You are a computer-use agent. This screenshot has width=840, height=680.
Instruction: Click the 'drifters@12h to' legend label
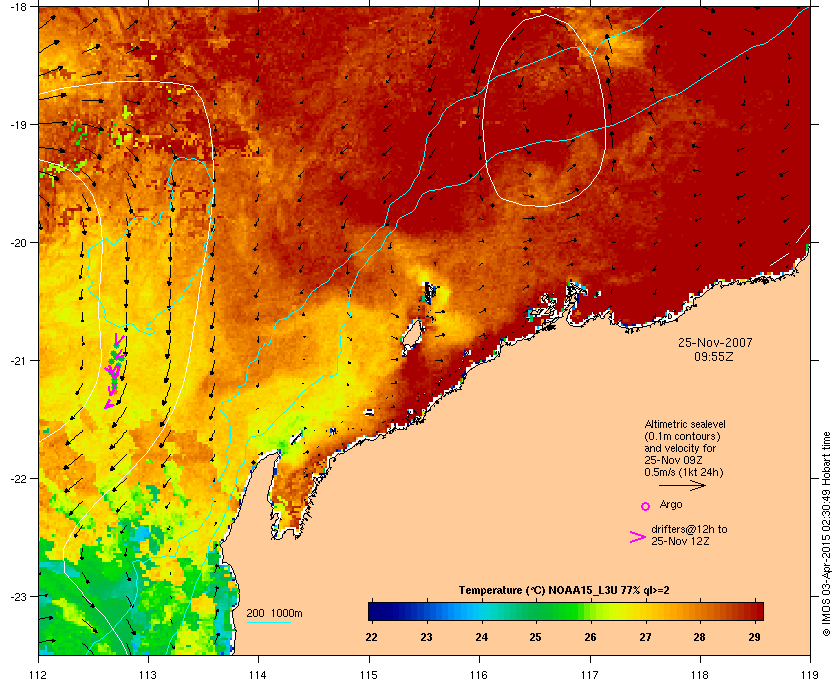pos(689,529)
